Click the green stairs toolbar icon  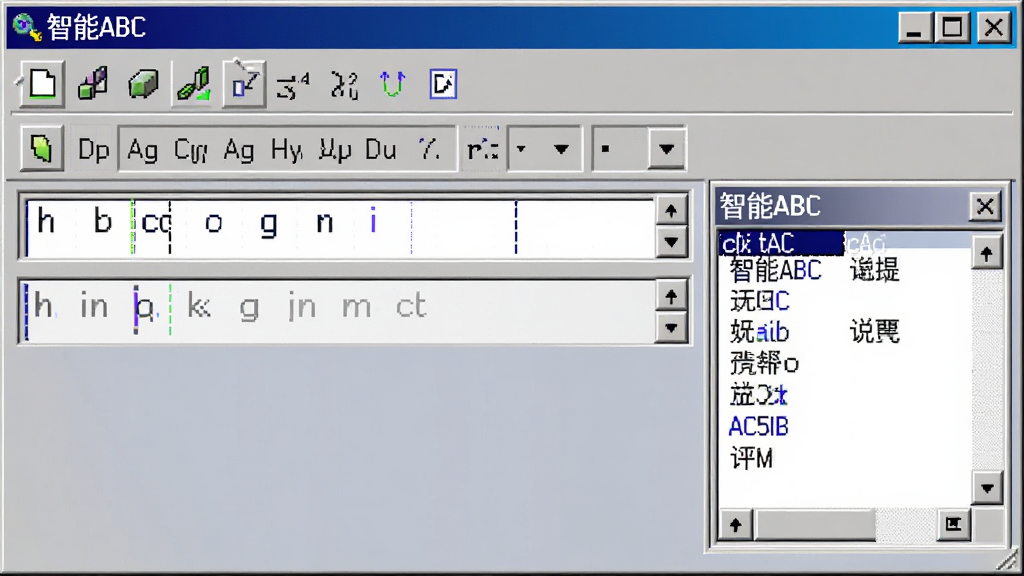[x=194, y=84]
